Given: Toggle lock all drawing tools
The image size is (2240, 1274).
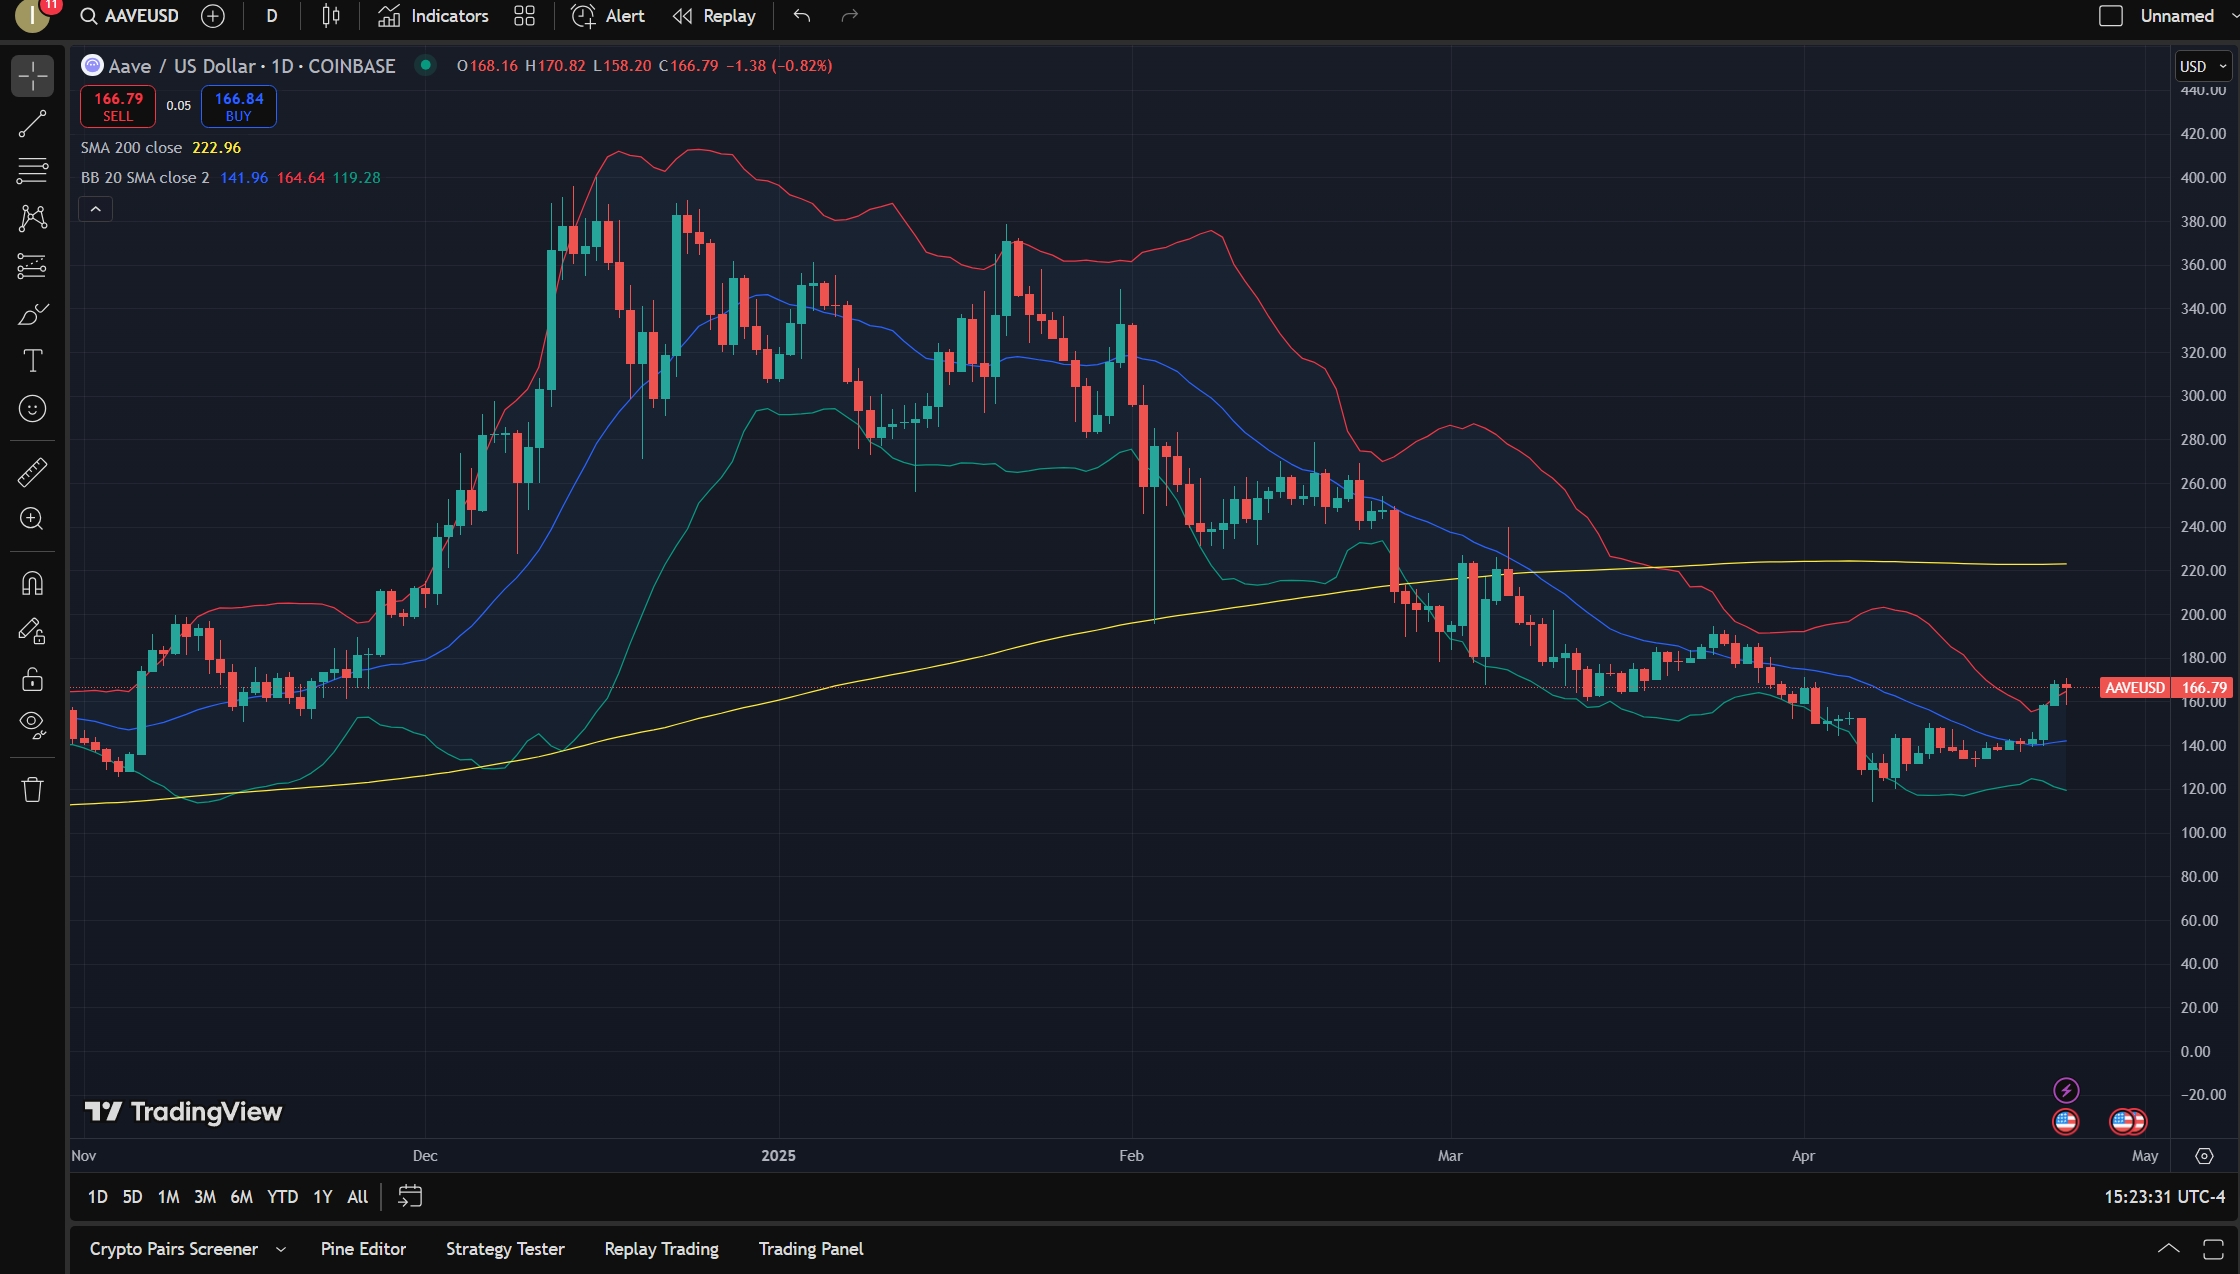Looking at the screenshot, I should click(32, 680).
